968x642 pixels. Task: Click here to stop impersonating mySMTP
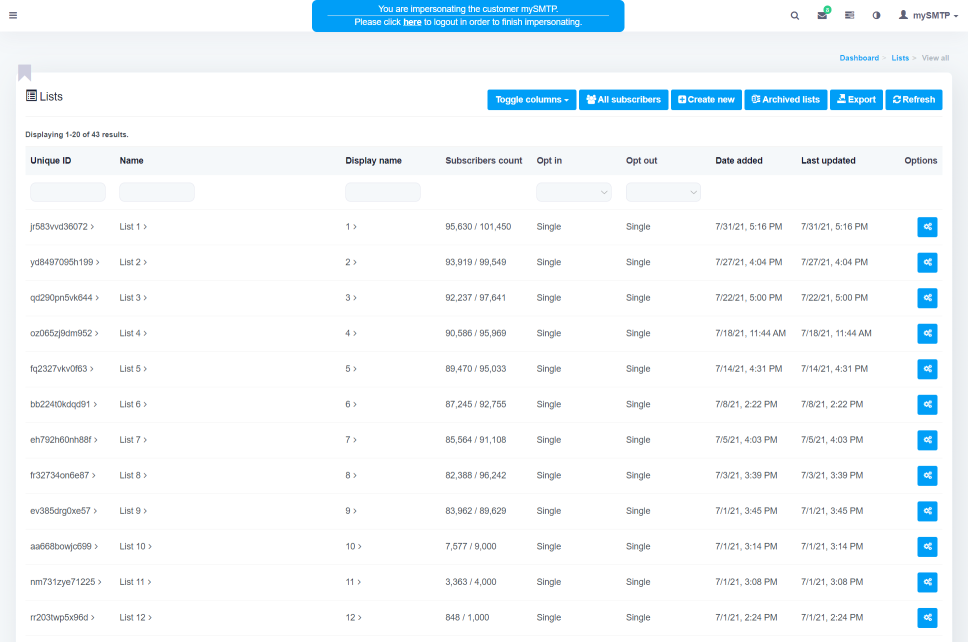point(412,21)
